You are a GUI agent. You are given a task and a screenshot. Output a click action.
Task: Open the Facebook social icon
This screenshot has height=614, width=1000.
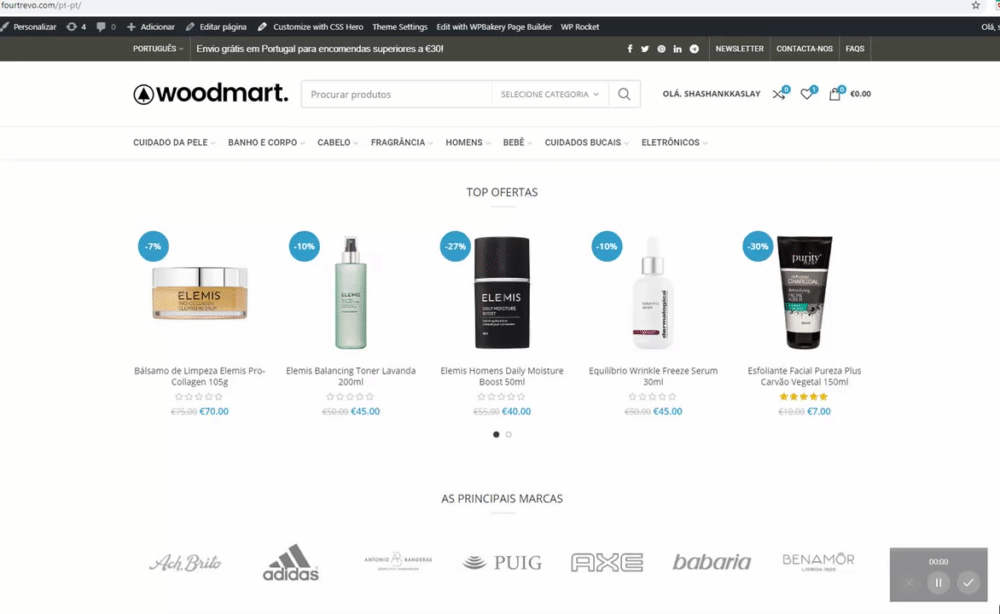coord(629,48)
